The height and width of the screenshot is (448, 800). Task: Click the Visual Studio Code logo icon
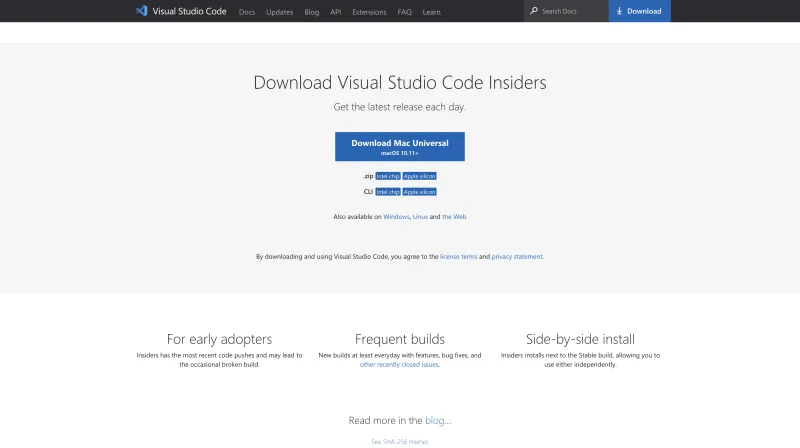pyautogui.click(x=141, y=11)
